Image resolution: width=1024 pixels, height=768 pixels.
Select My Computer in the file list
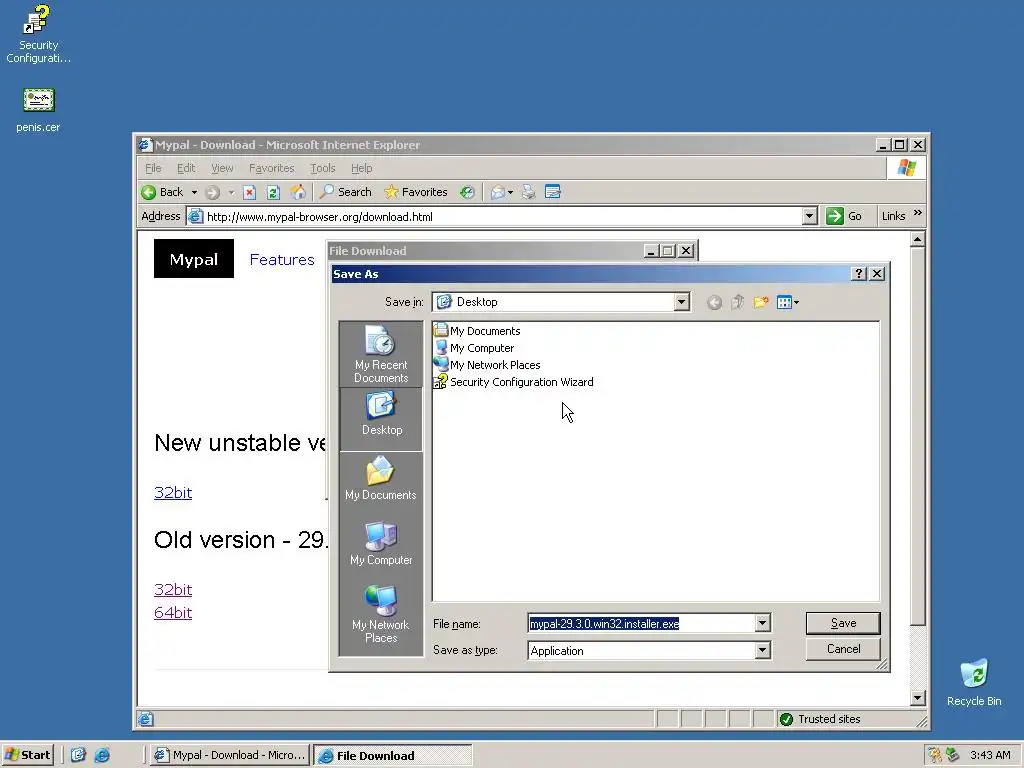474,348
